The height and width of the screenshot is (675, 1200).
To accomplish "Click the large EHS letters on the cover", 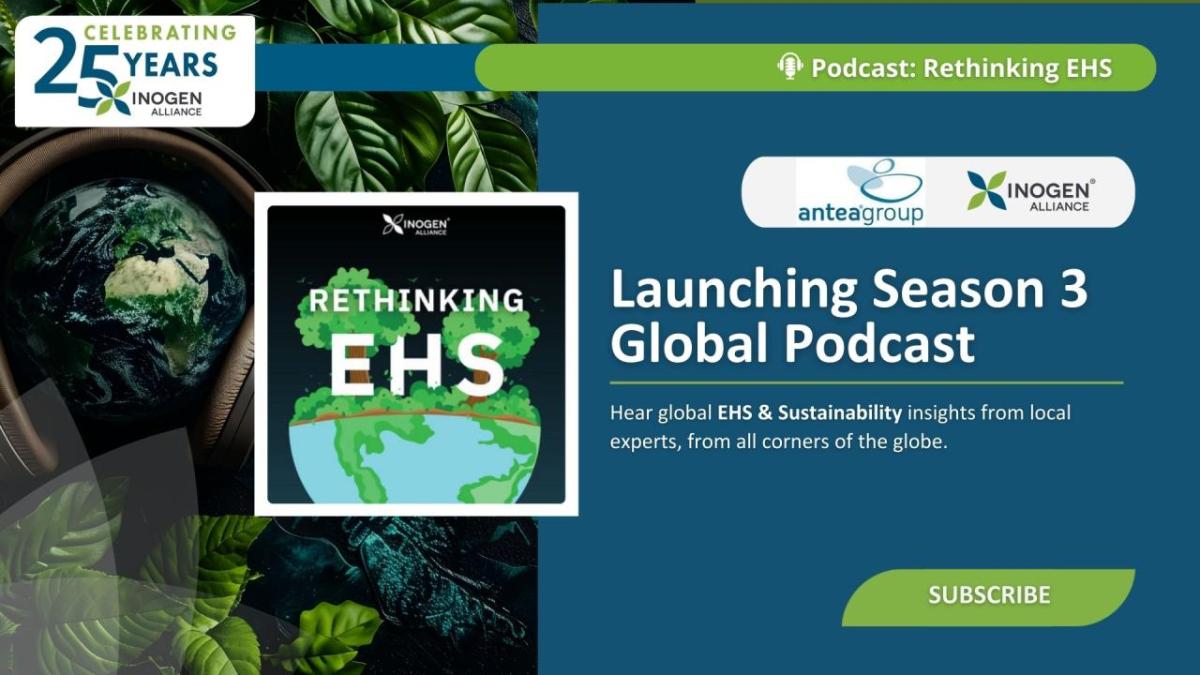I will tap(415, 365).
